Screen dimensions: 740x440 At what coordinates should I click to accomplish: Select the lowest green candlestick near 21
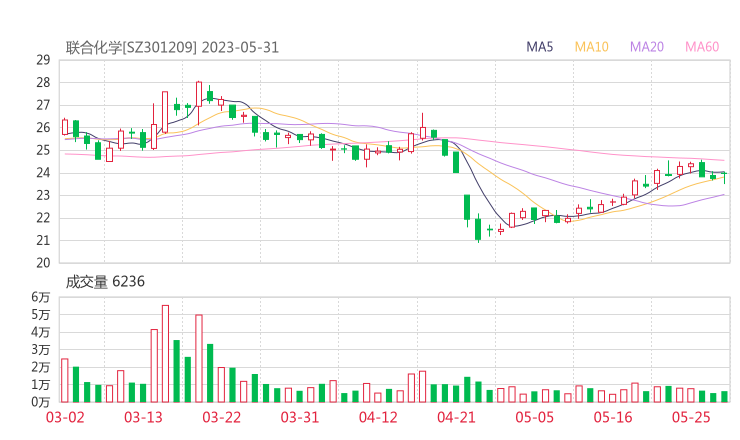point(478,229)
